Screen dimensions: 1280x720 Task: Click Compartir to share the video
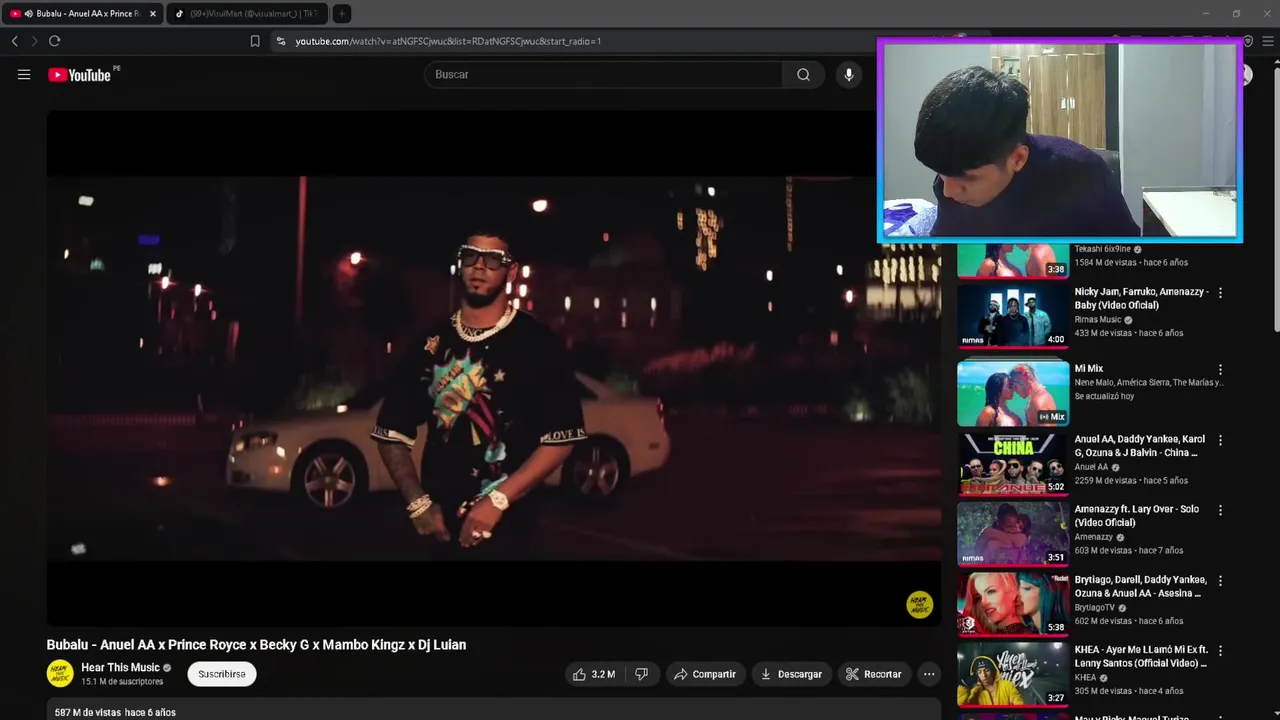(705, 674)
